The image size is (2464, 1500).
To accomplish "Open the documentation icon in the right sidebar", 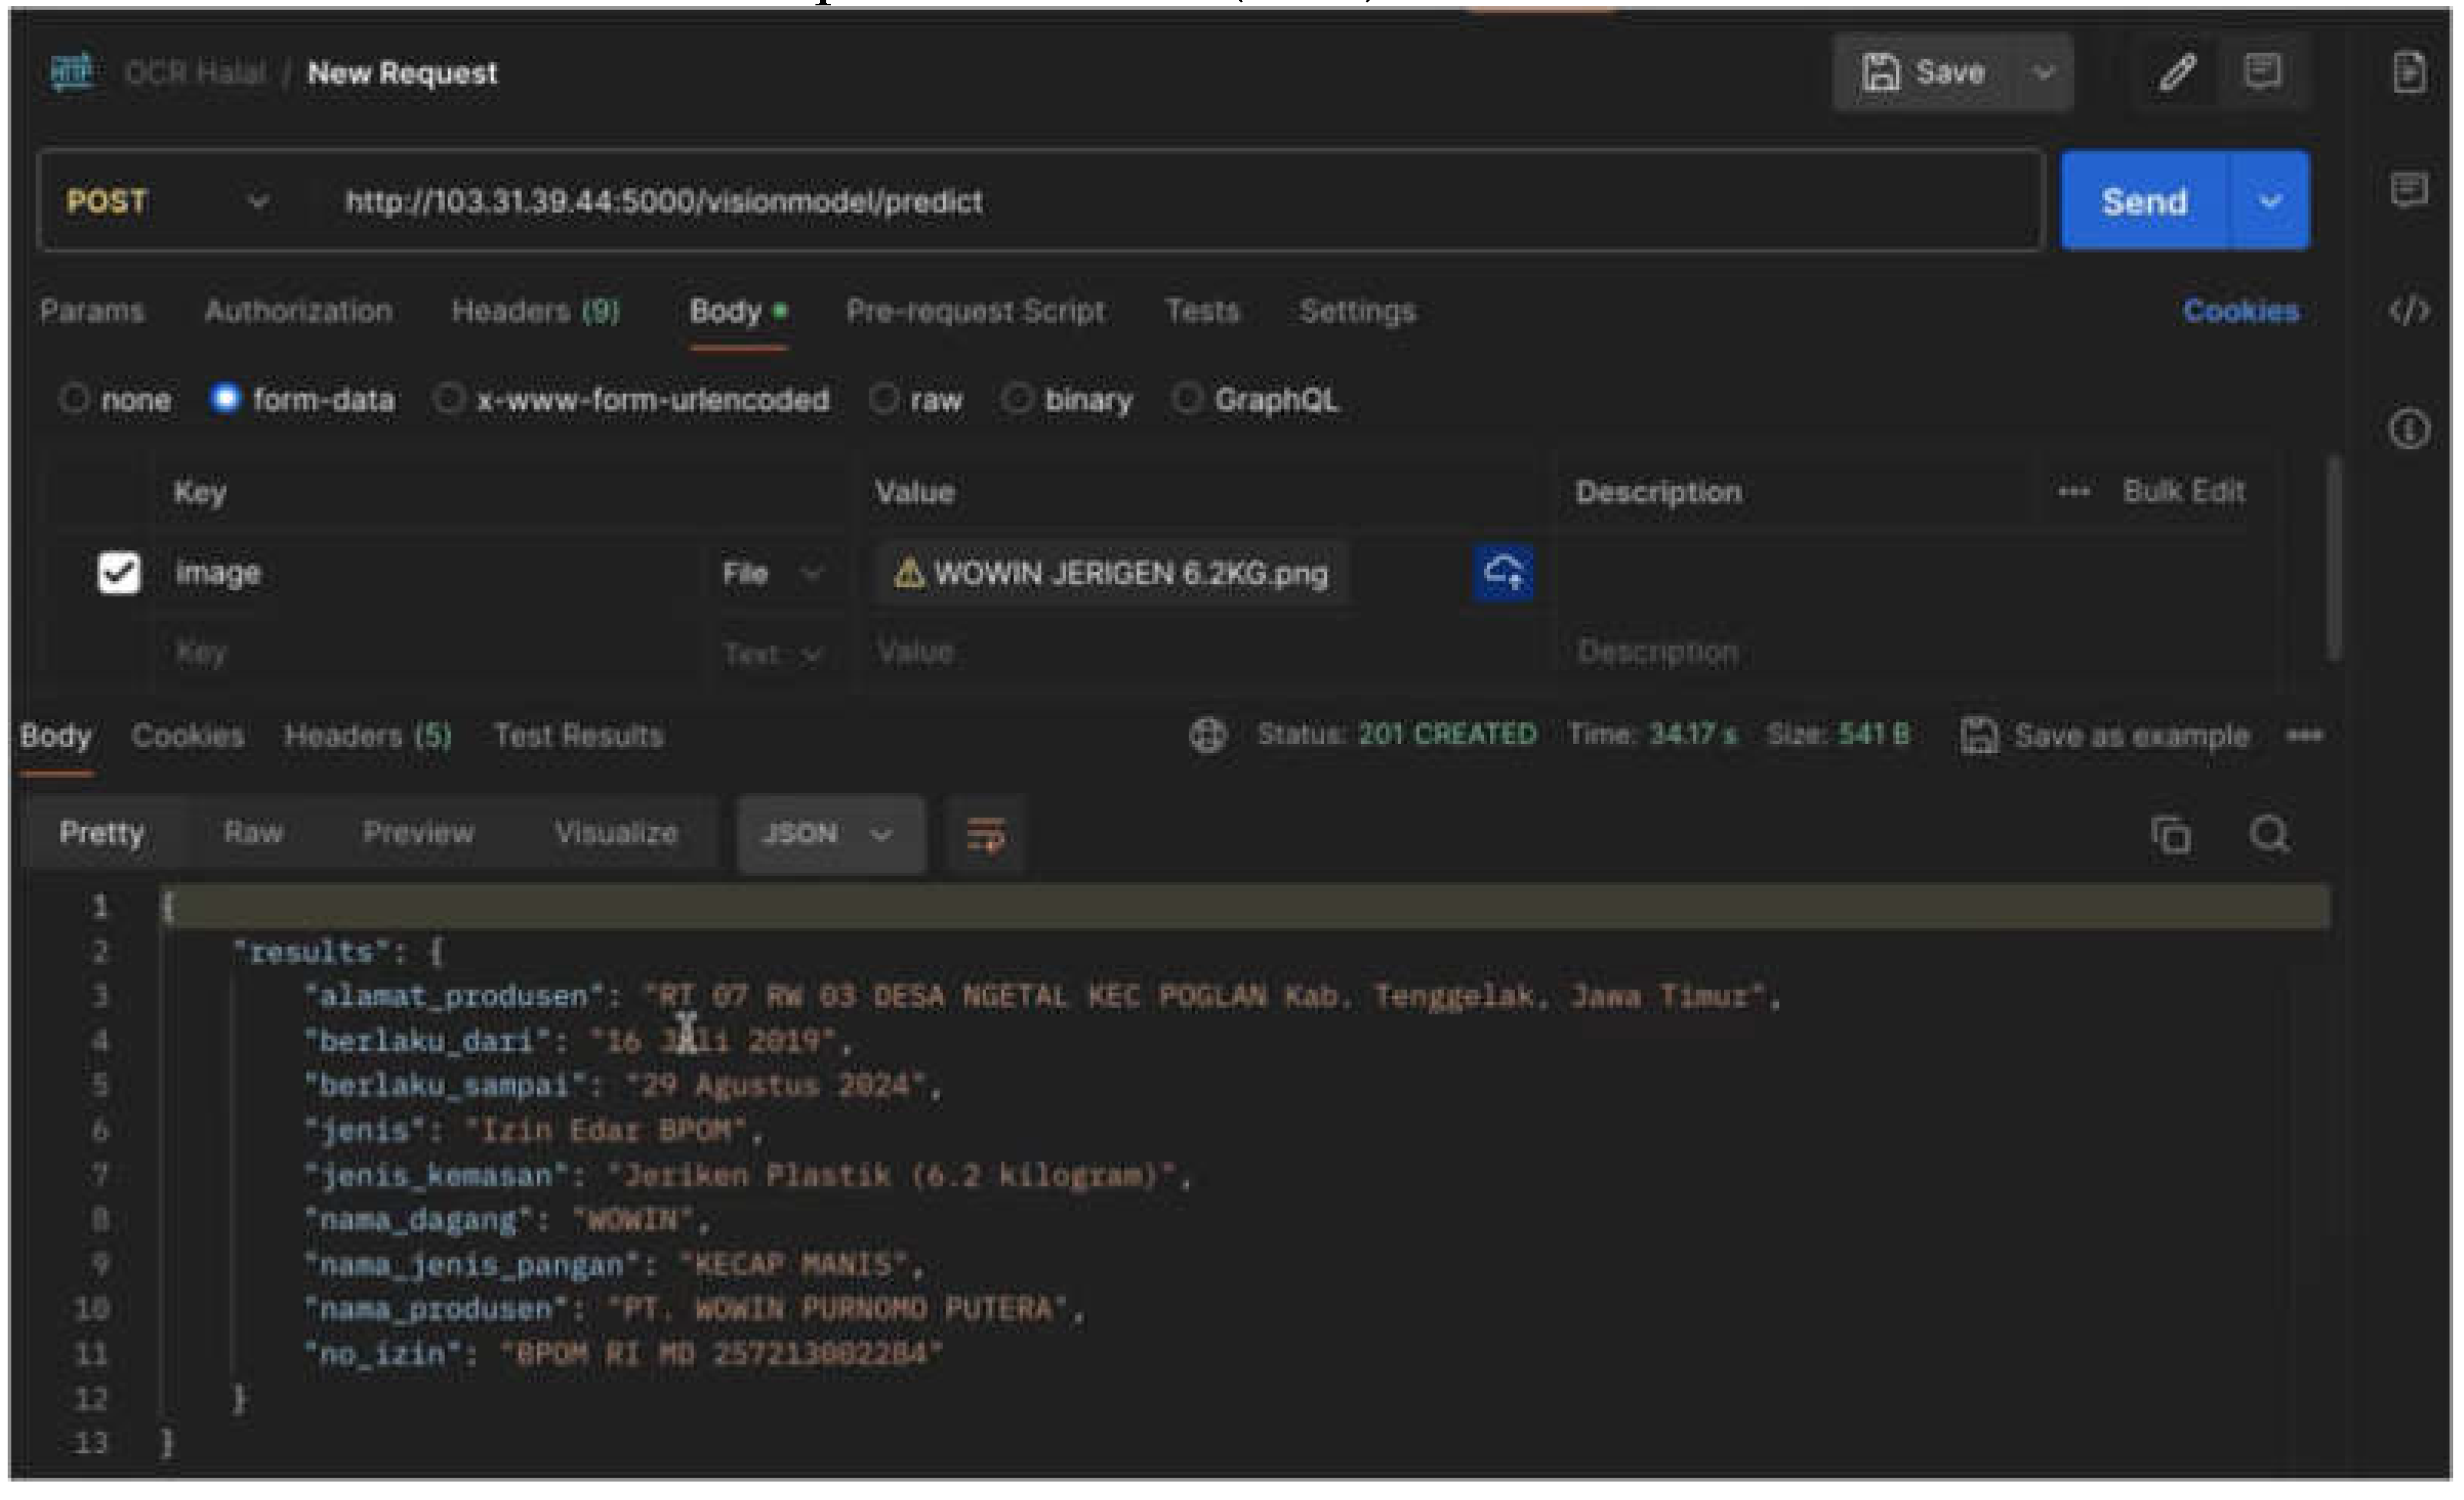I will click(x=2409, y=72).
